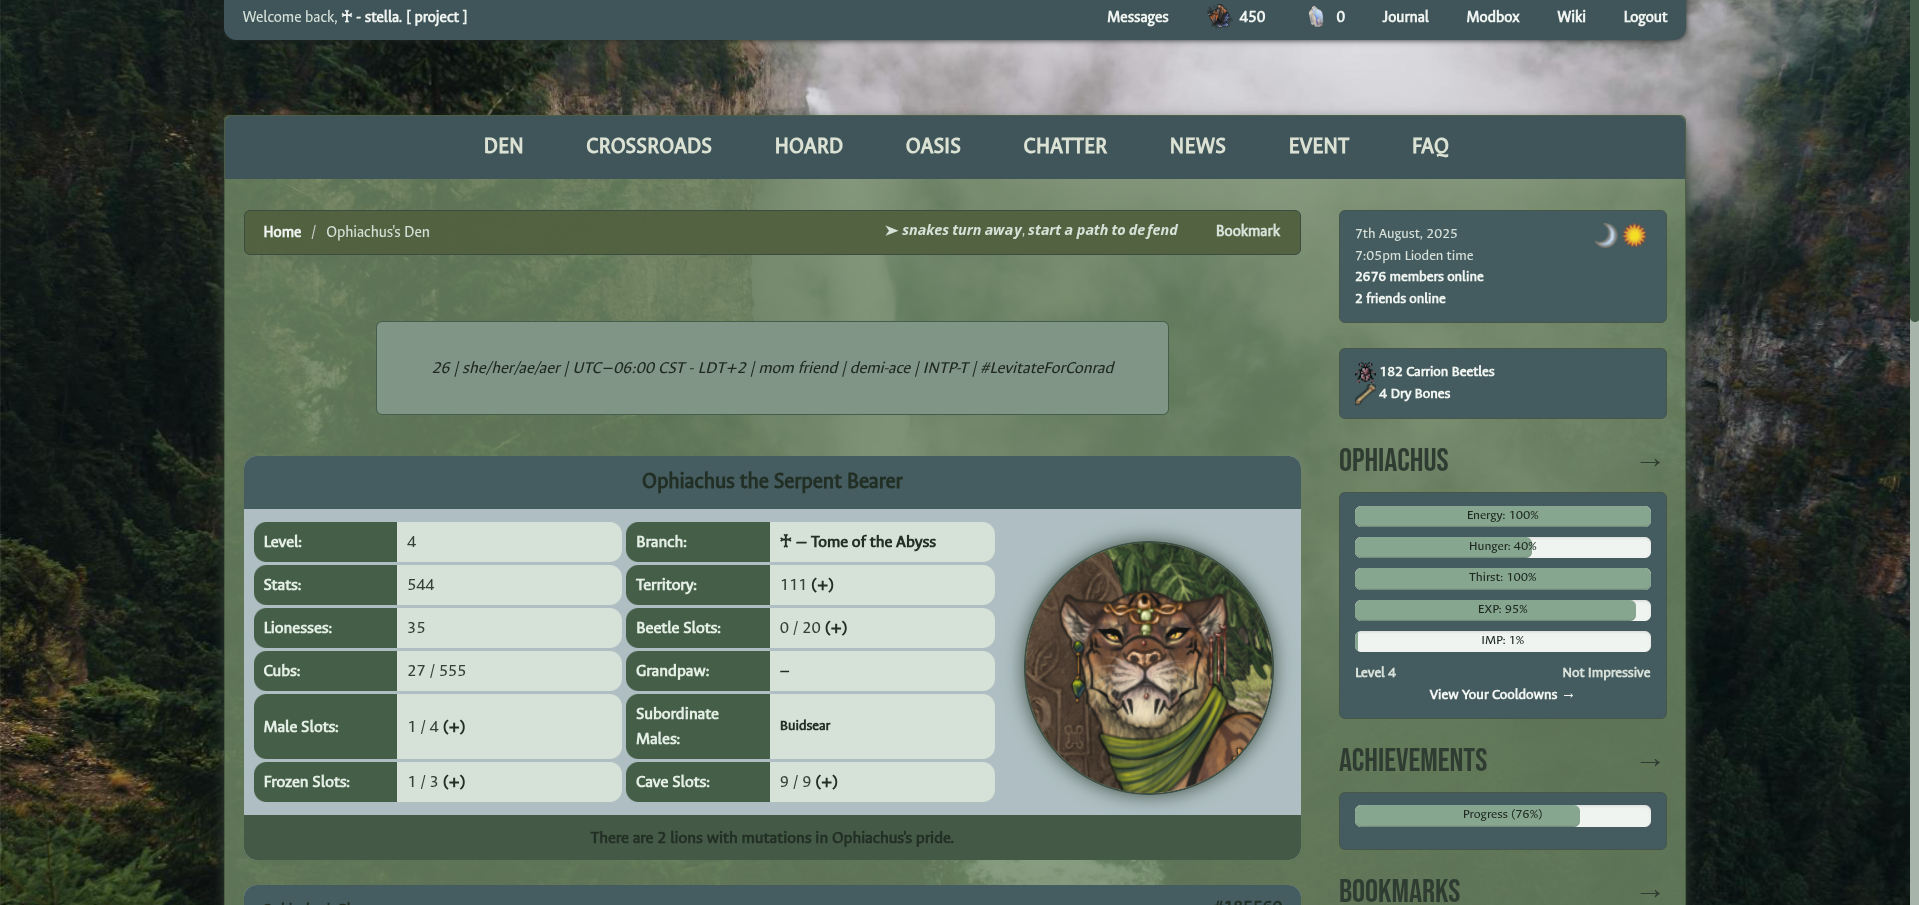Viewport: 1919px width, 905px height.
Task: Open the DEN menu
Action: pos(503,146)
